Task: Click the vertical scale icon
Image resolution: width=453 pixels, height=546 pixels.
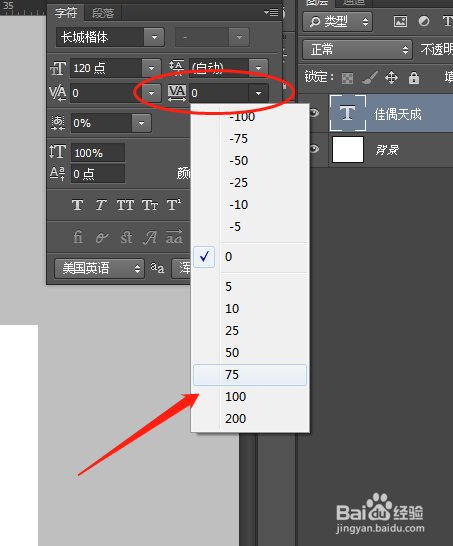Action: click(57, 152)
